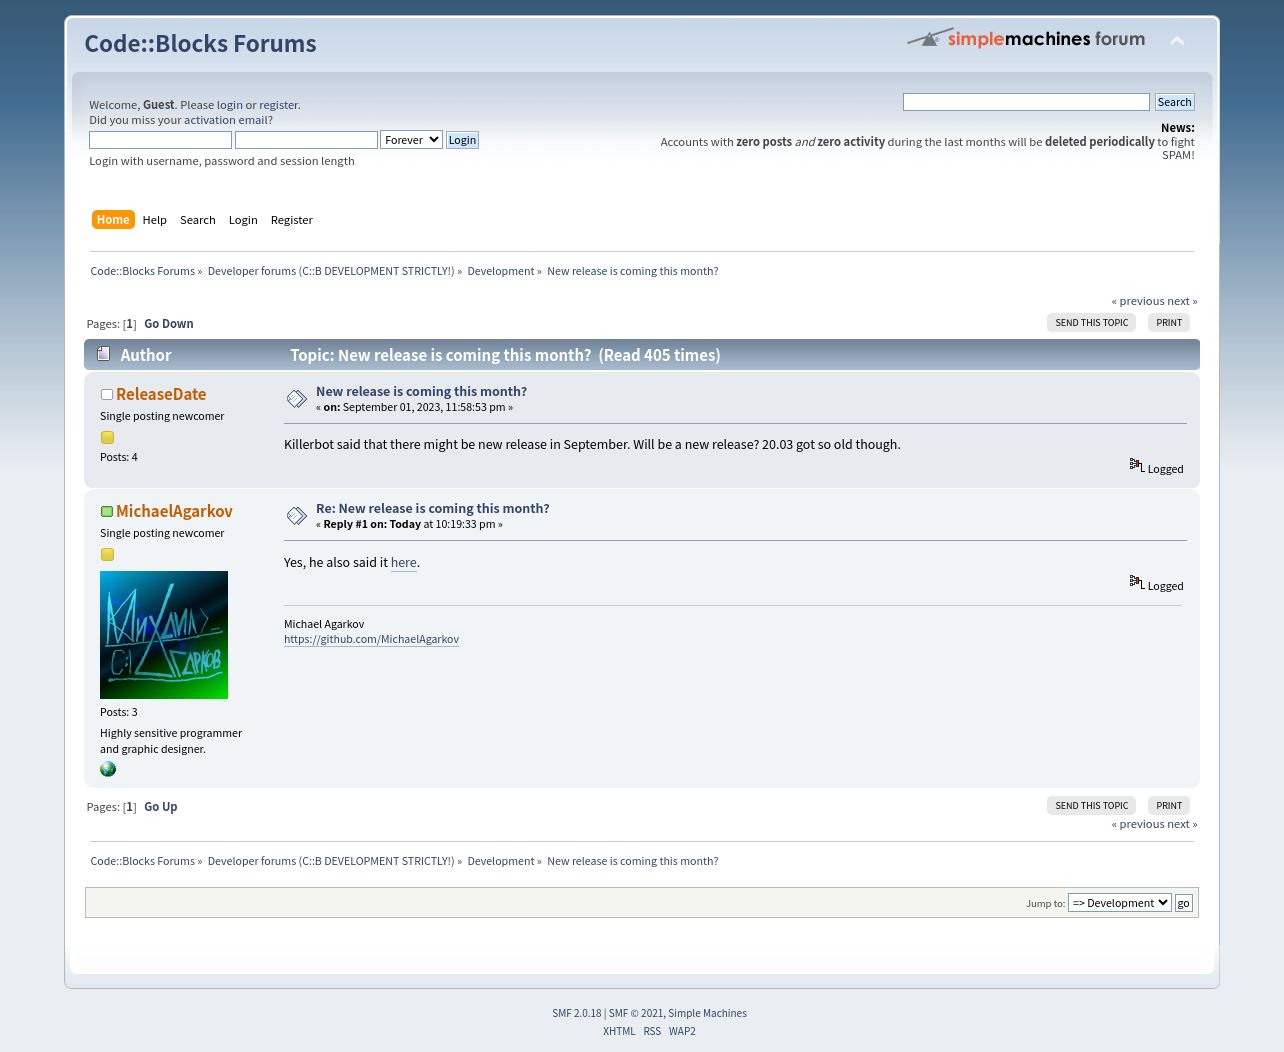Click top breadcrumb New release topic link
The height and width of the screenshot is (1052, 1284).
click(x=633, y=271)
